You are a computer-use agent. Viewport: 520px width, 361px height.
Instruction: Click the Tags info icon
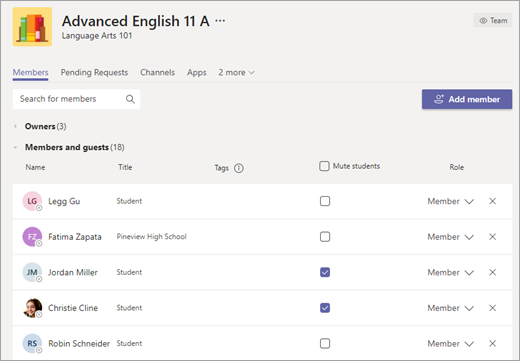click(x=239, y=168)
